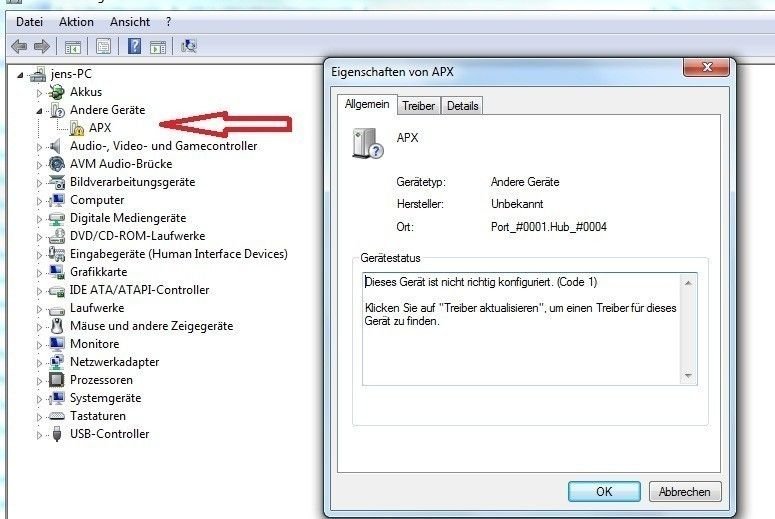Scan for hardware changes icon

point(188,46)
